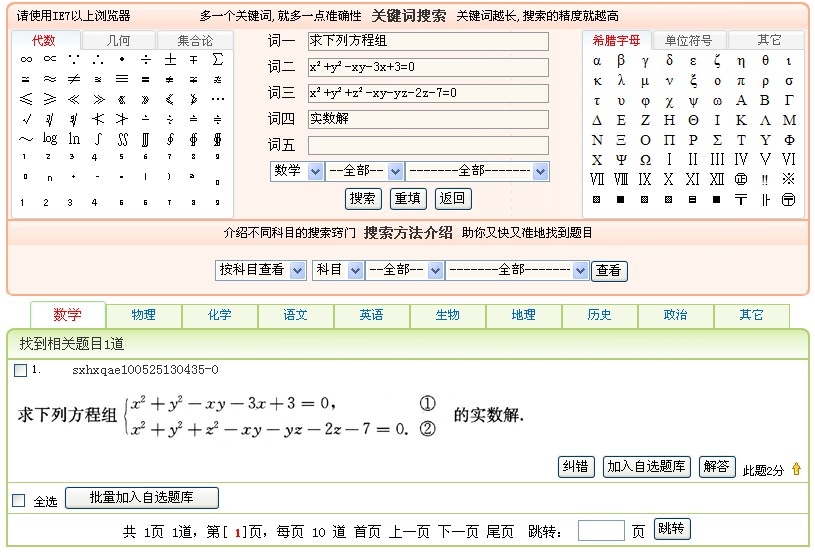Screen dimensions: 815x552
Task: Insert the log function symbol
Action: point(50,139)
